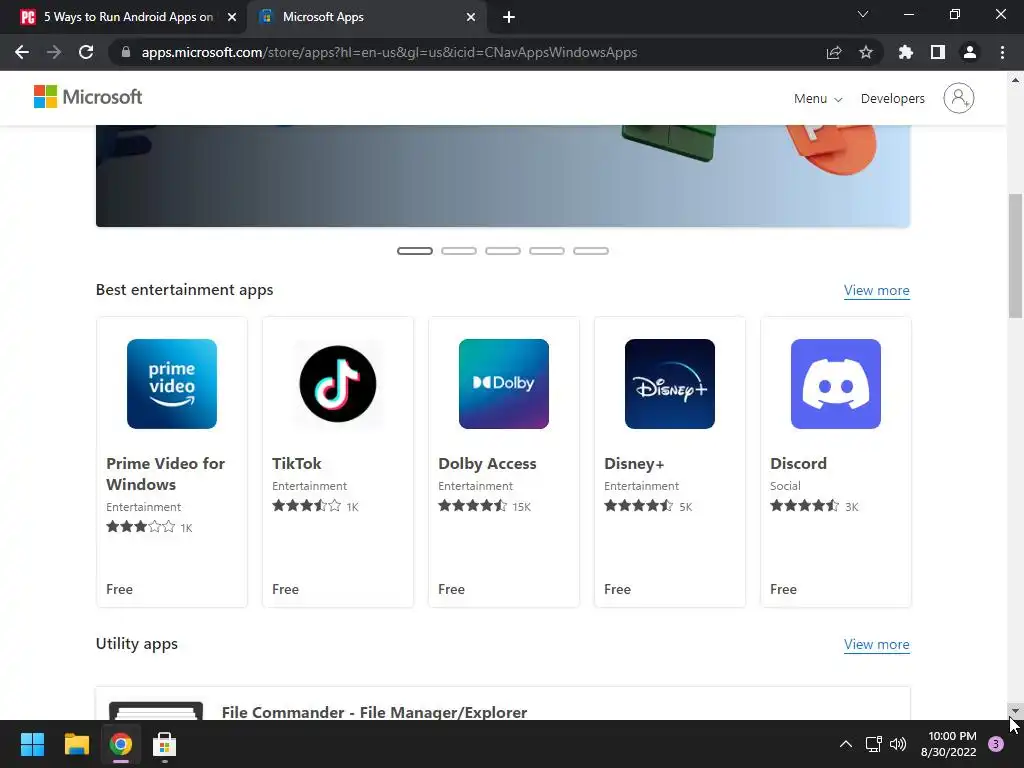Viewport: 1024px width, 768px height.
Task: Open Microsoft Store from the taskbar
Action: pos(165,744)
